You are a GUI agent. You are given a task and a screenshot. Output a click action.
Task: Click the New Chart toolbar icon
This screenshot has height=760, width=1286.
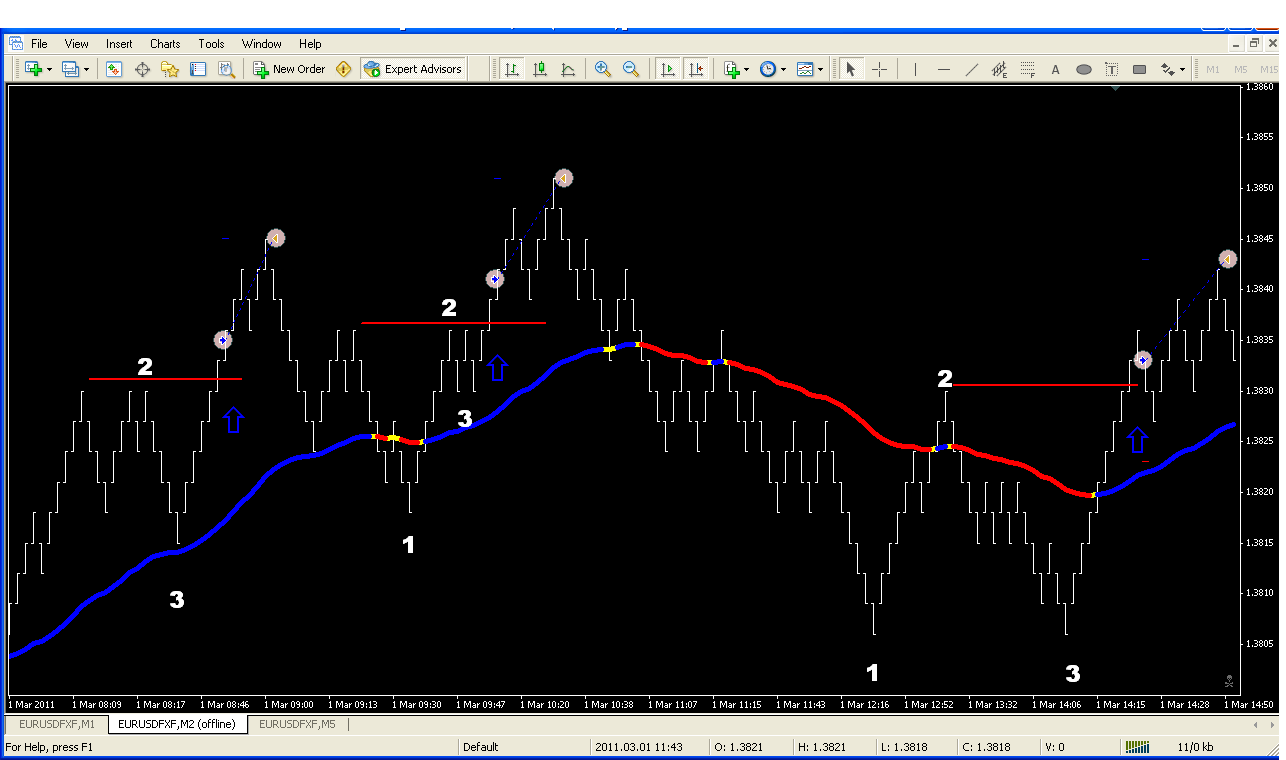coord(33,69)
